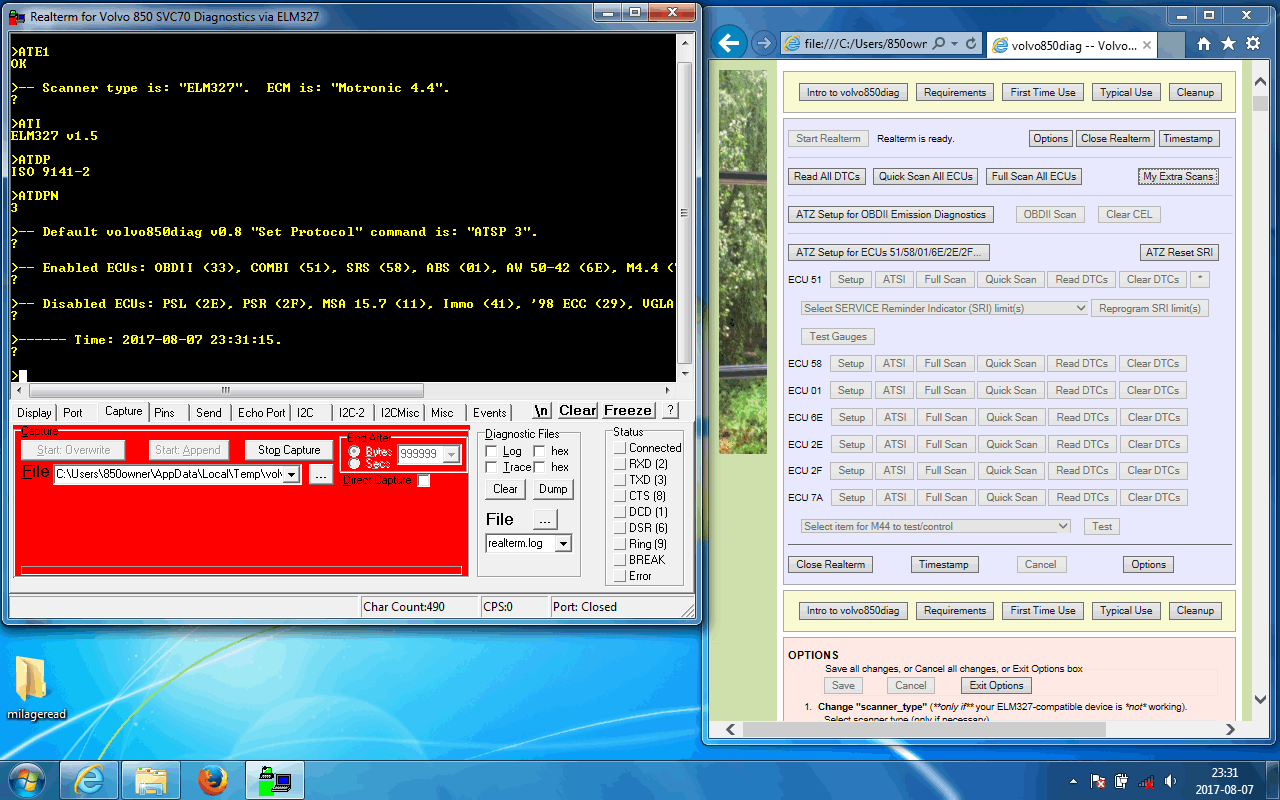1280x800 pixels.
Task: Open the capture file path dropdown
Action: pyautogui.click(x=291, y=475)
